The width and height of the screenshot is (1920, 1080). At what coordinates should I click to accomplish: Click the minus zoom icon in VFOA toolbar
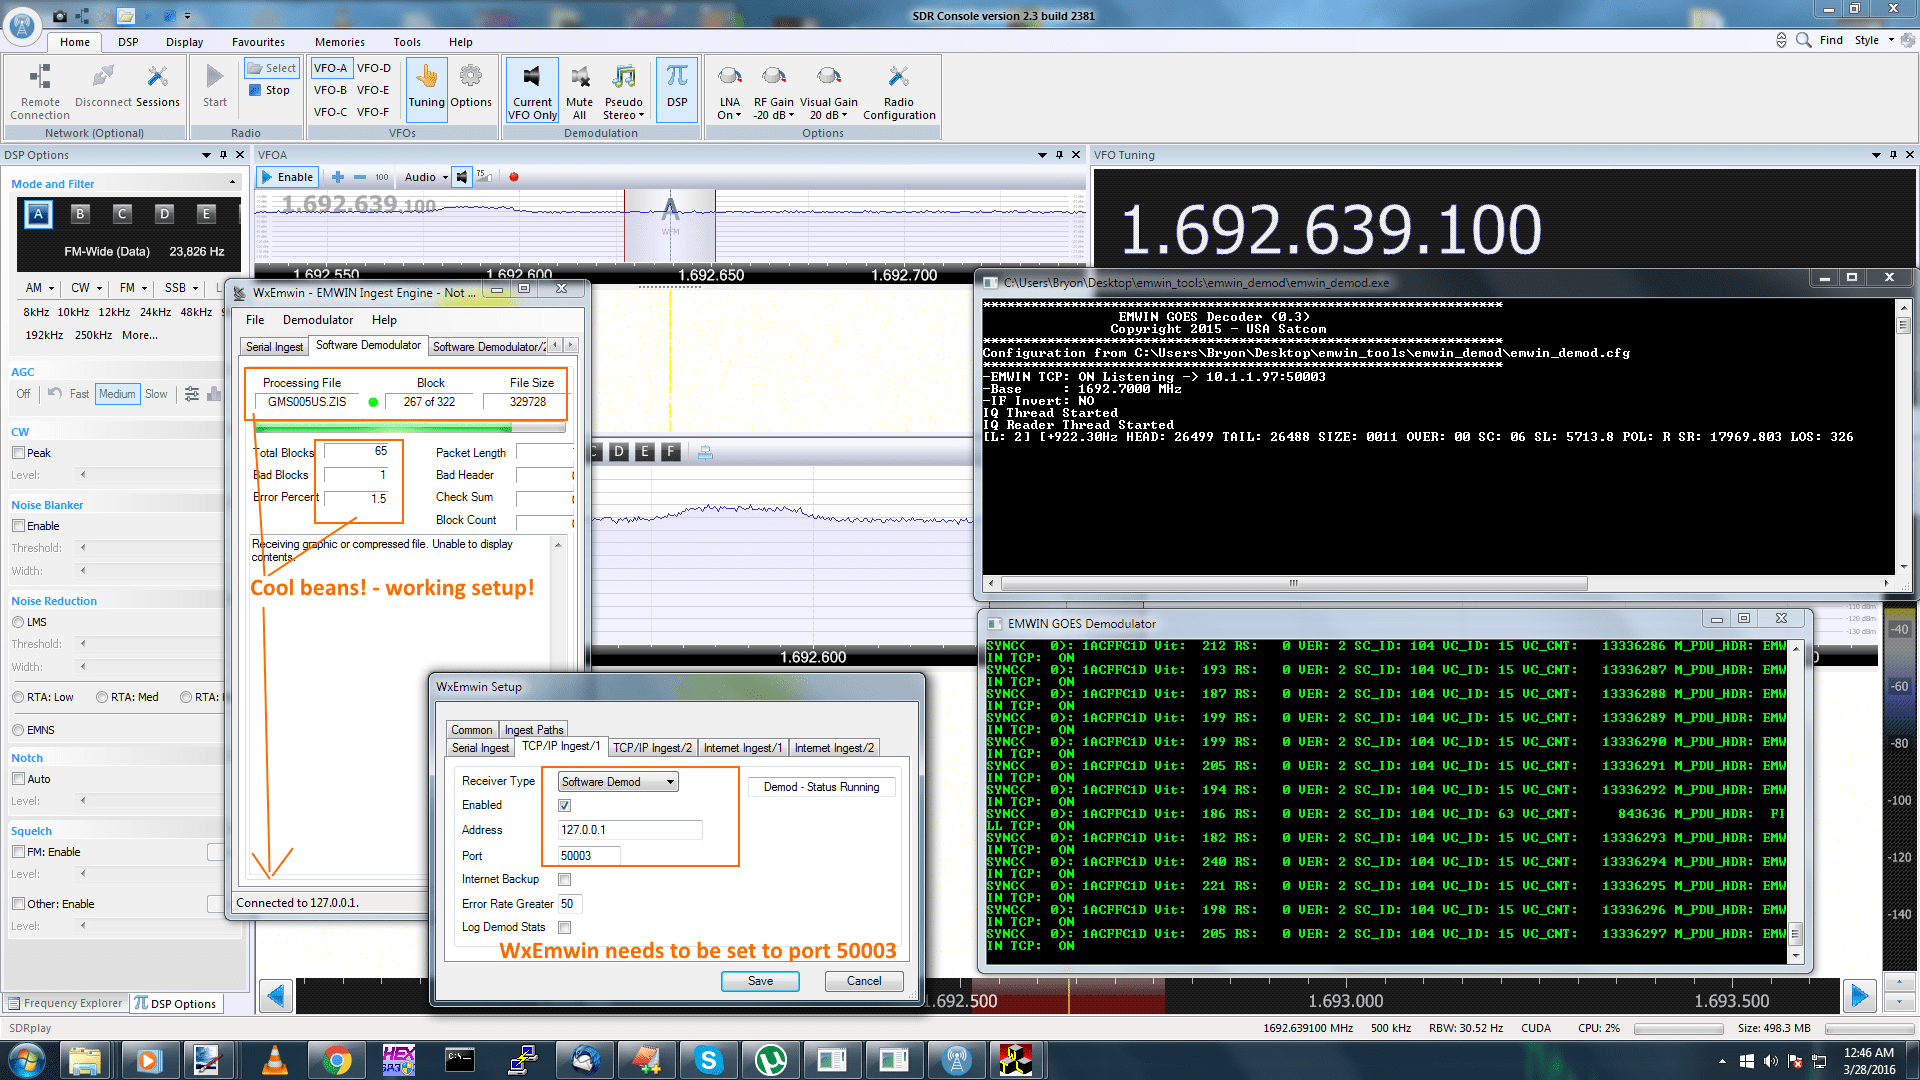pos(360,177)
